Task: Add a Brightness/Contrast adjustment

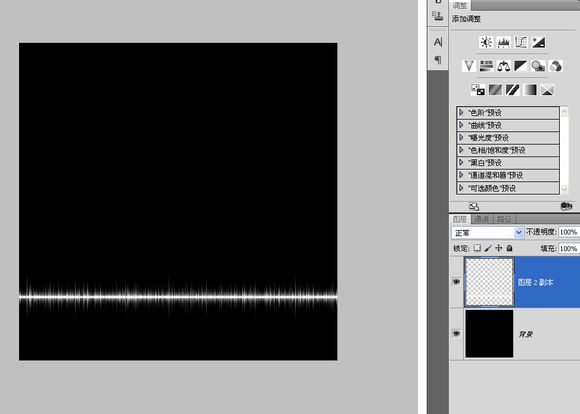Action: click(x=486, y=43)
